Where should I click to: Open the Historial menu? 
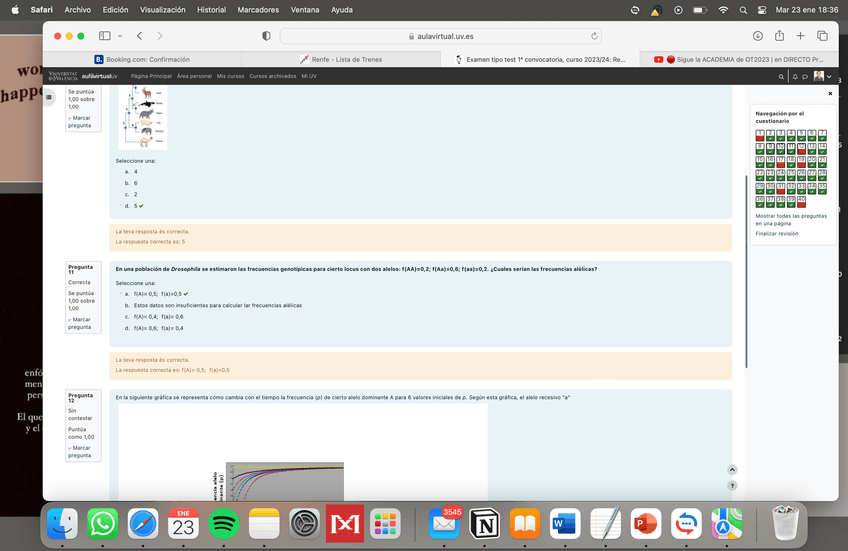[x=211, y=10]
